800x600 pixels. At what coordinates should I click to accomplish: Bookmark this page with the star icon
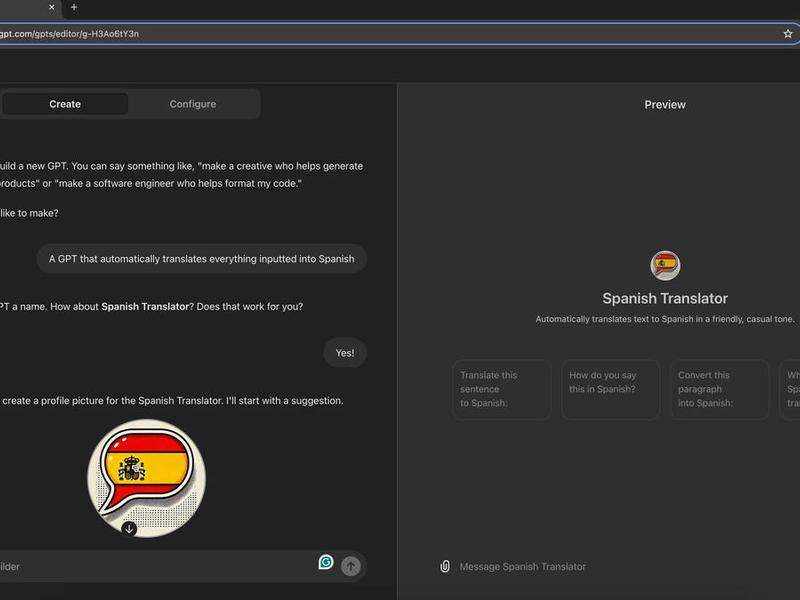(x=788, y=34)
